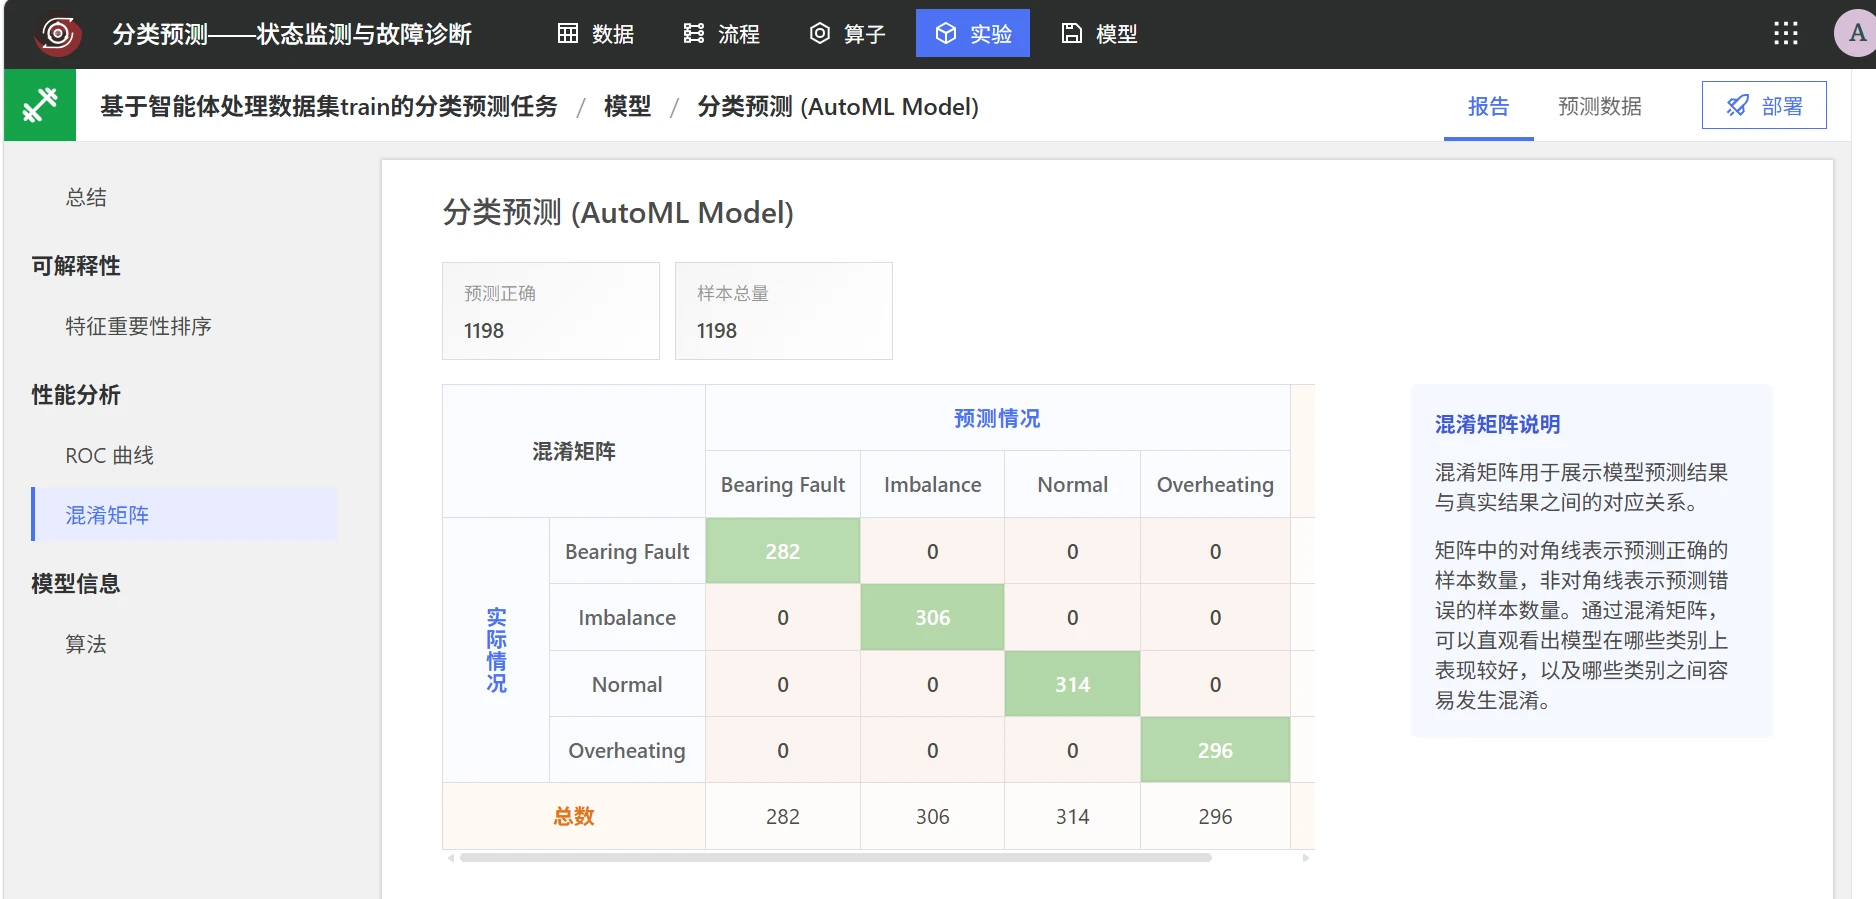Click total 306 in 总数 row
The height and width of the screenshot is (899, 1876).
click(x=932, y=816)
